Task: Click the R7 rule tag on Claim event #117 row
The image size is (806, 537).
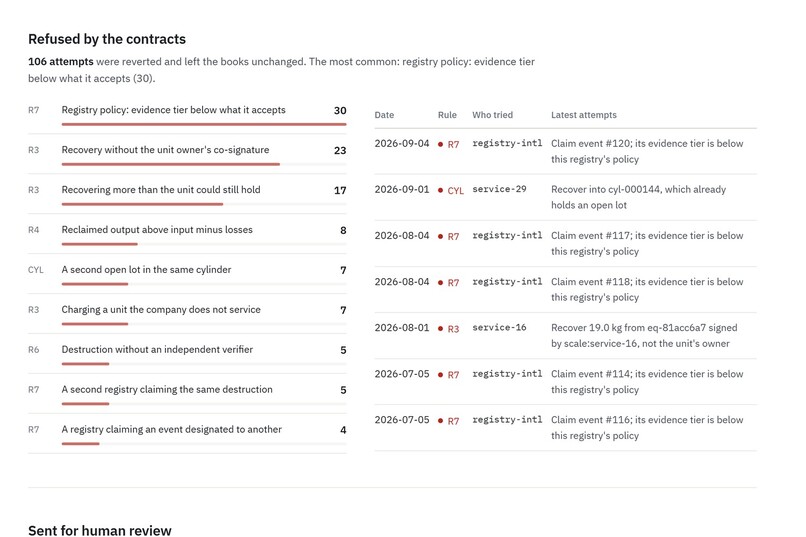Action: point(449,236)
